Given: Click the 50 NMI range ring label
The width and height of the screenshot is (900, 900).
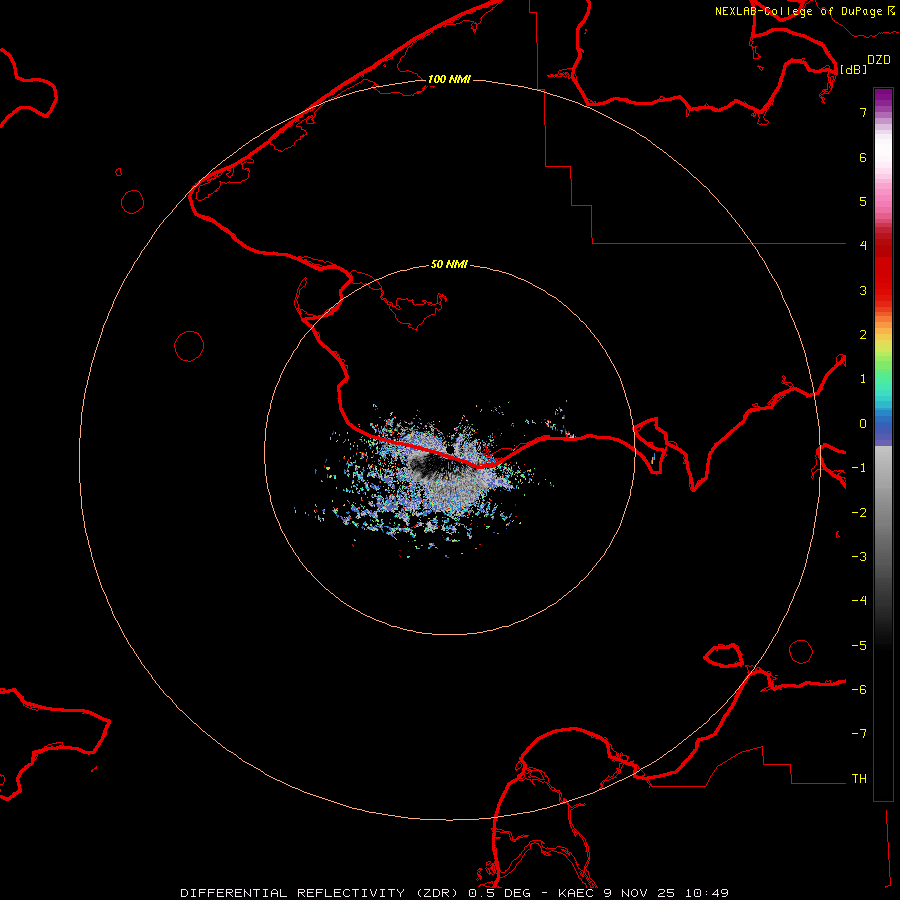Looking at the screenshot, I should point(449,264).
